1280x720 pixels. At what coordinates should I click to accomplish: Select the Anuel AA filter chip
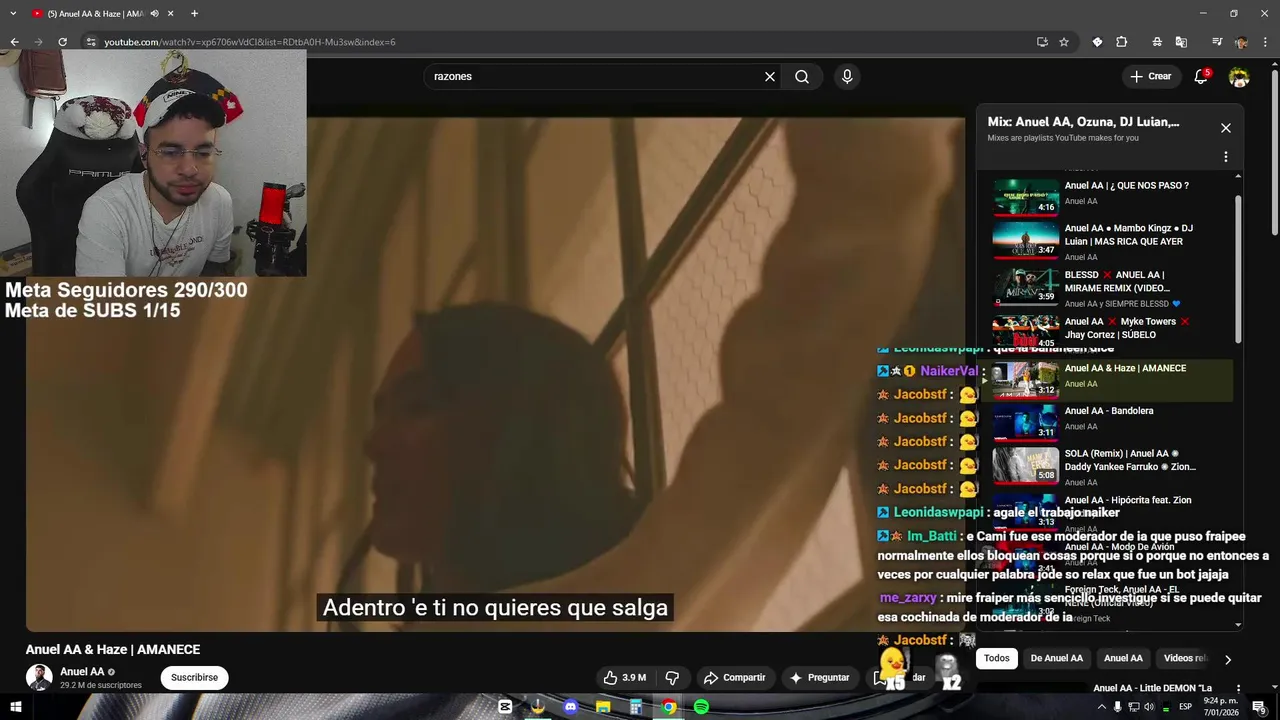pyautogui.click(x=1123, y=658)
